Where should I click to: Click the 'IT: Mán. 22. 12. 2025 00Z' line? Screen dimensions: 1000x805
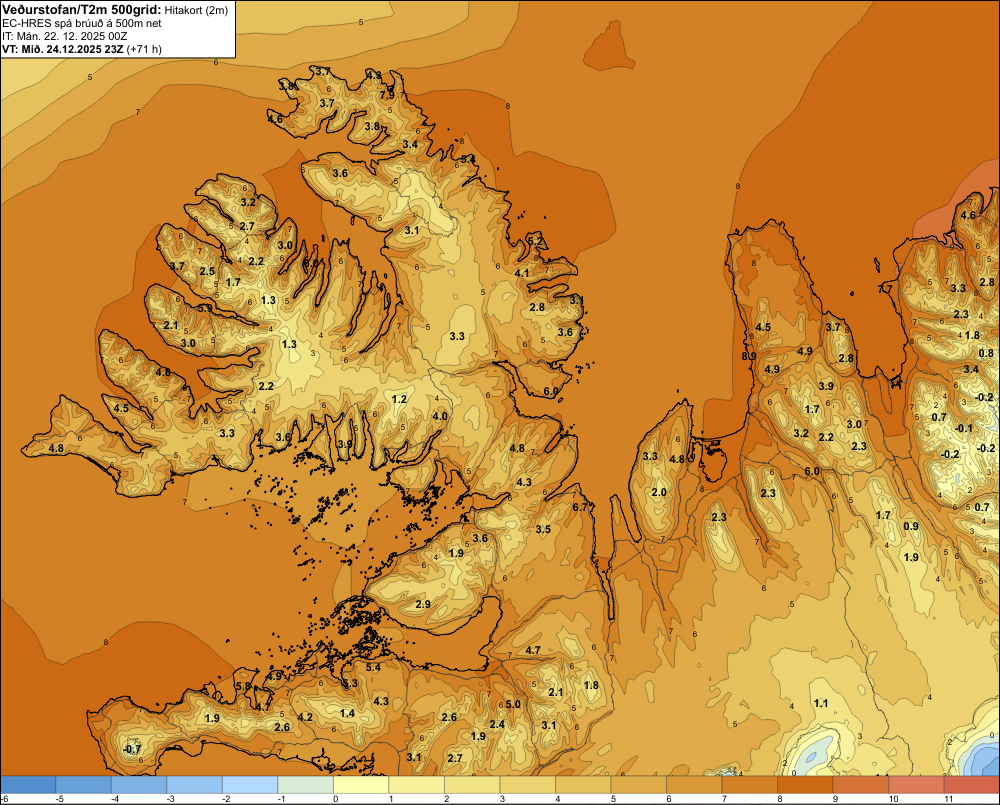pos(64,36)
